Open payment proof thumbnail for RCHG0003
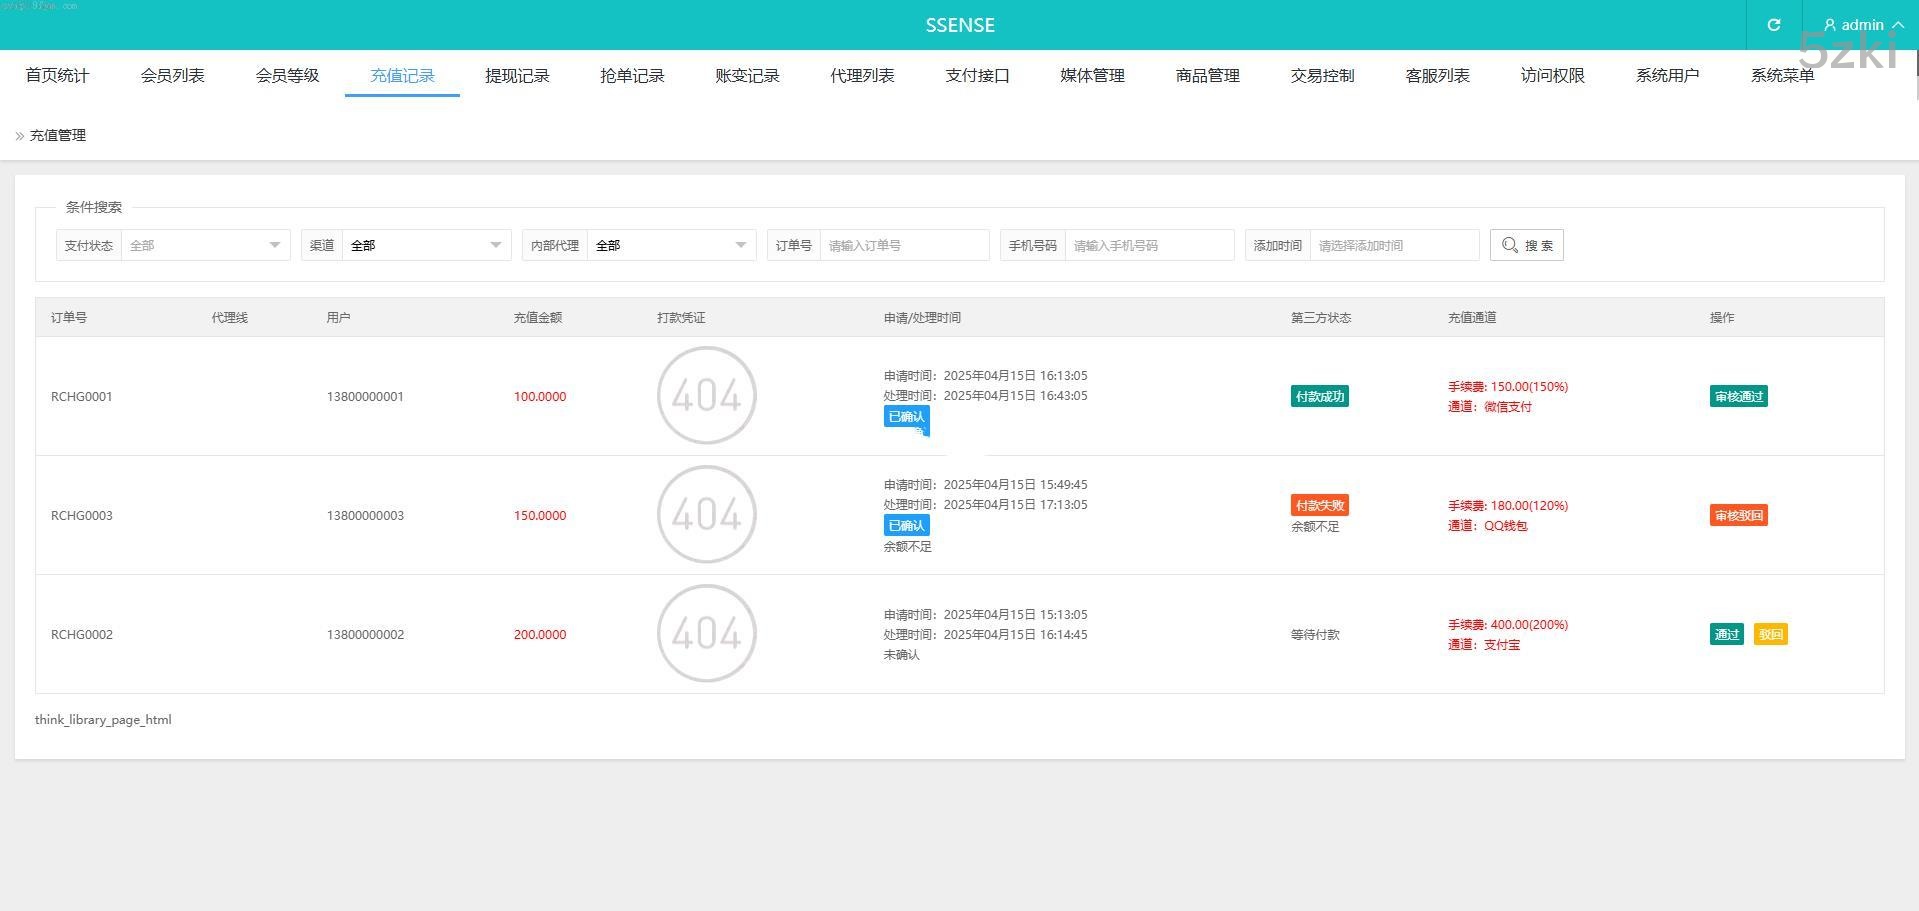This screenshot has height=911, width=1919. 706,515
